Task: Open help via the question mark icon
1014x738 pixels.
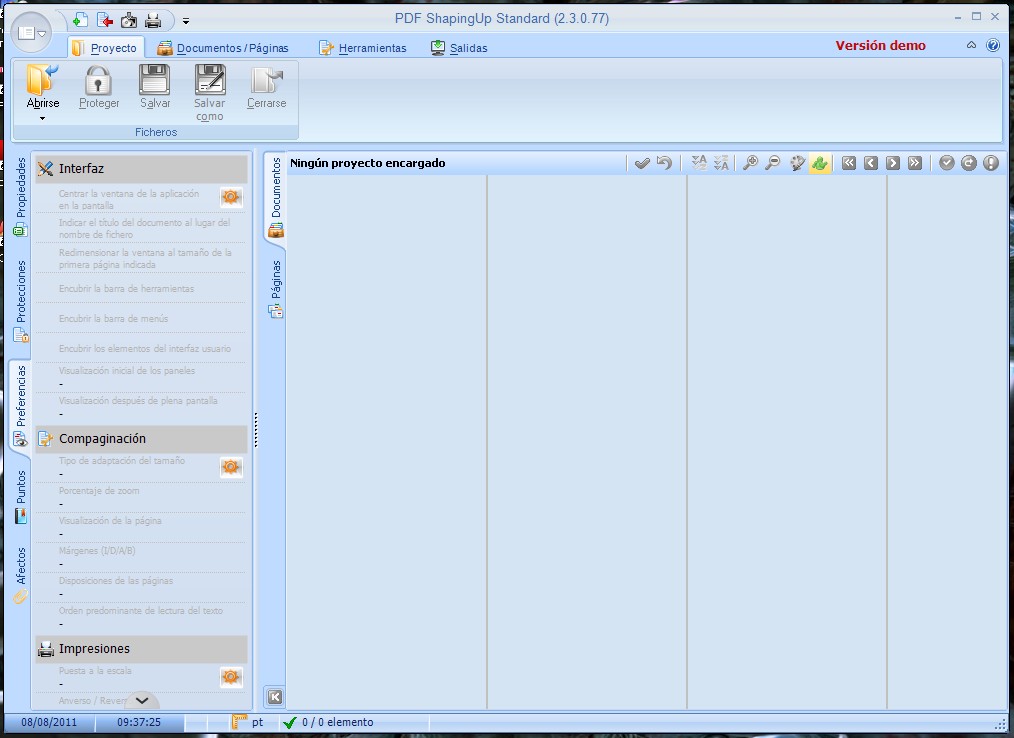Action: (x=993, y=45)
